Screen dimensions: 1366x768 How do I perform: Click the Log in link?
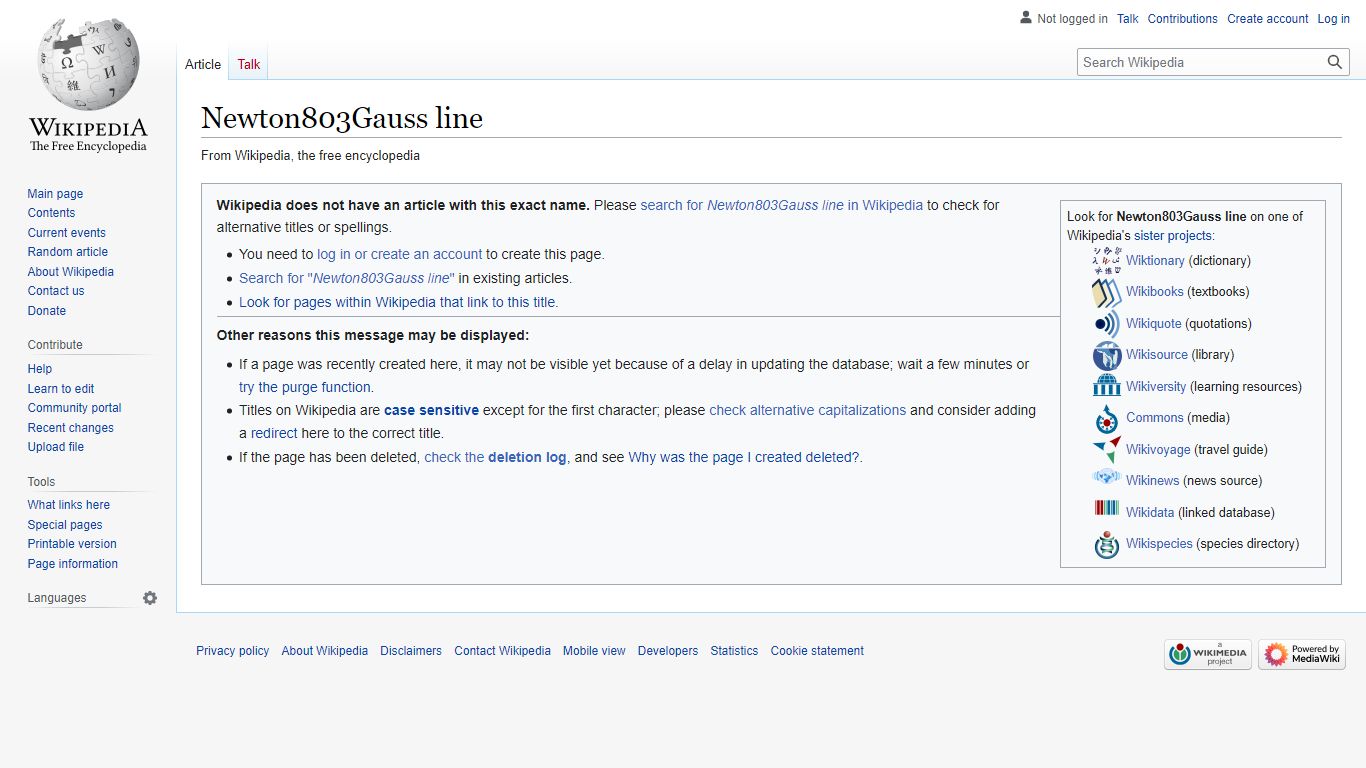tap(1334, 19)
